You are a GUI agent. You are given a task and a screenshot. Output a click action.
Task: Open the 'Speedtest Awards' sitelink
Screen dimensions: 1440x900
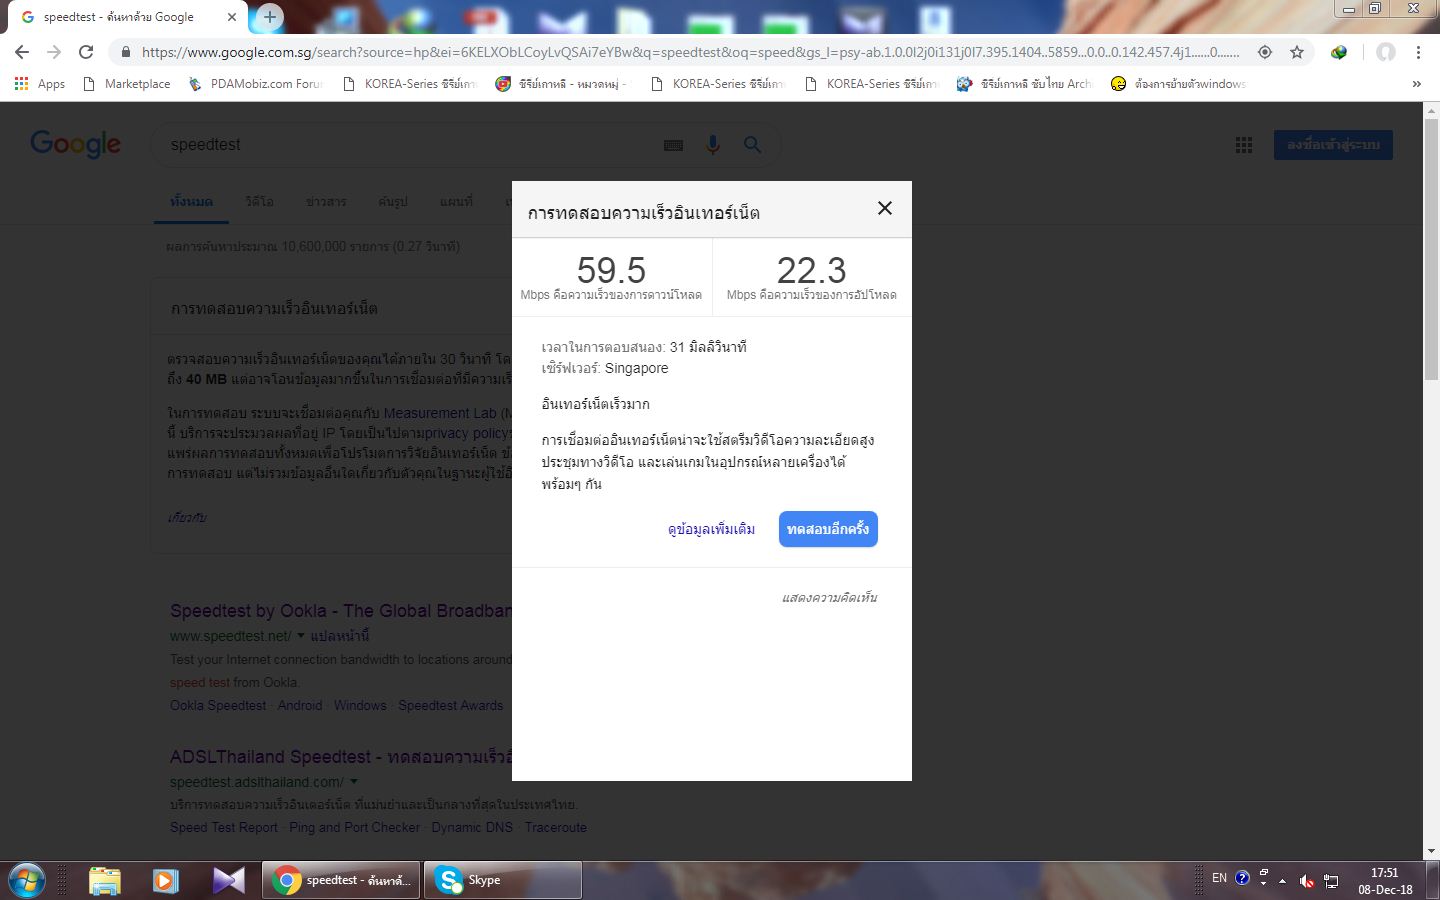click(451, 705)
